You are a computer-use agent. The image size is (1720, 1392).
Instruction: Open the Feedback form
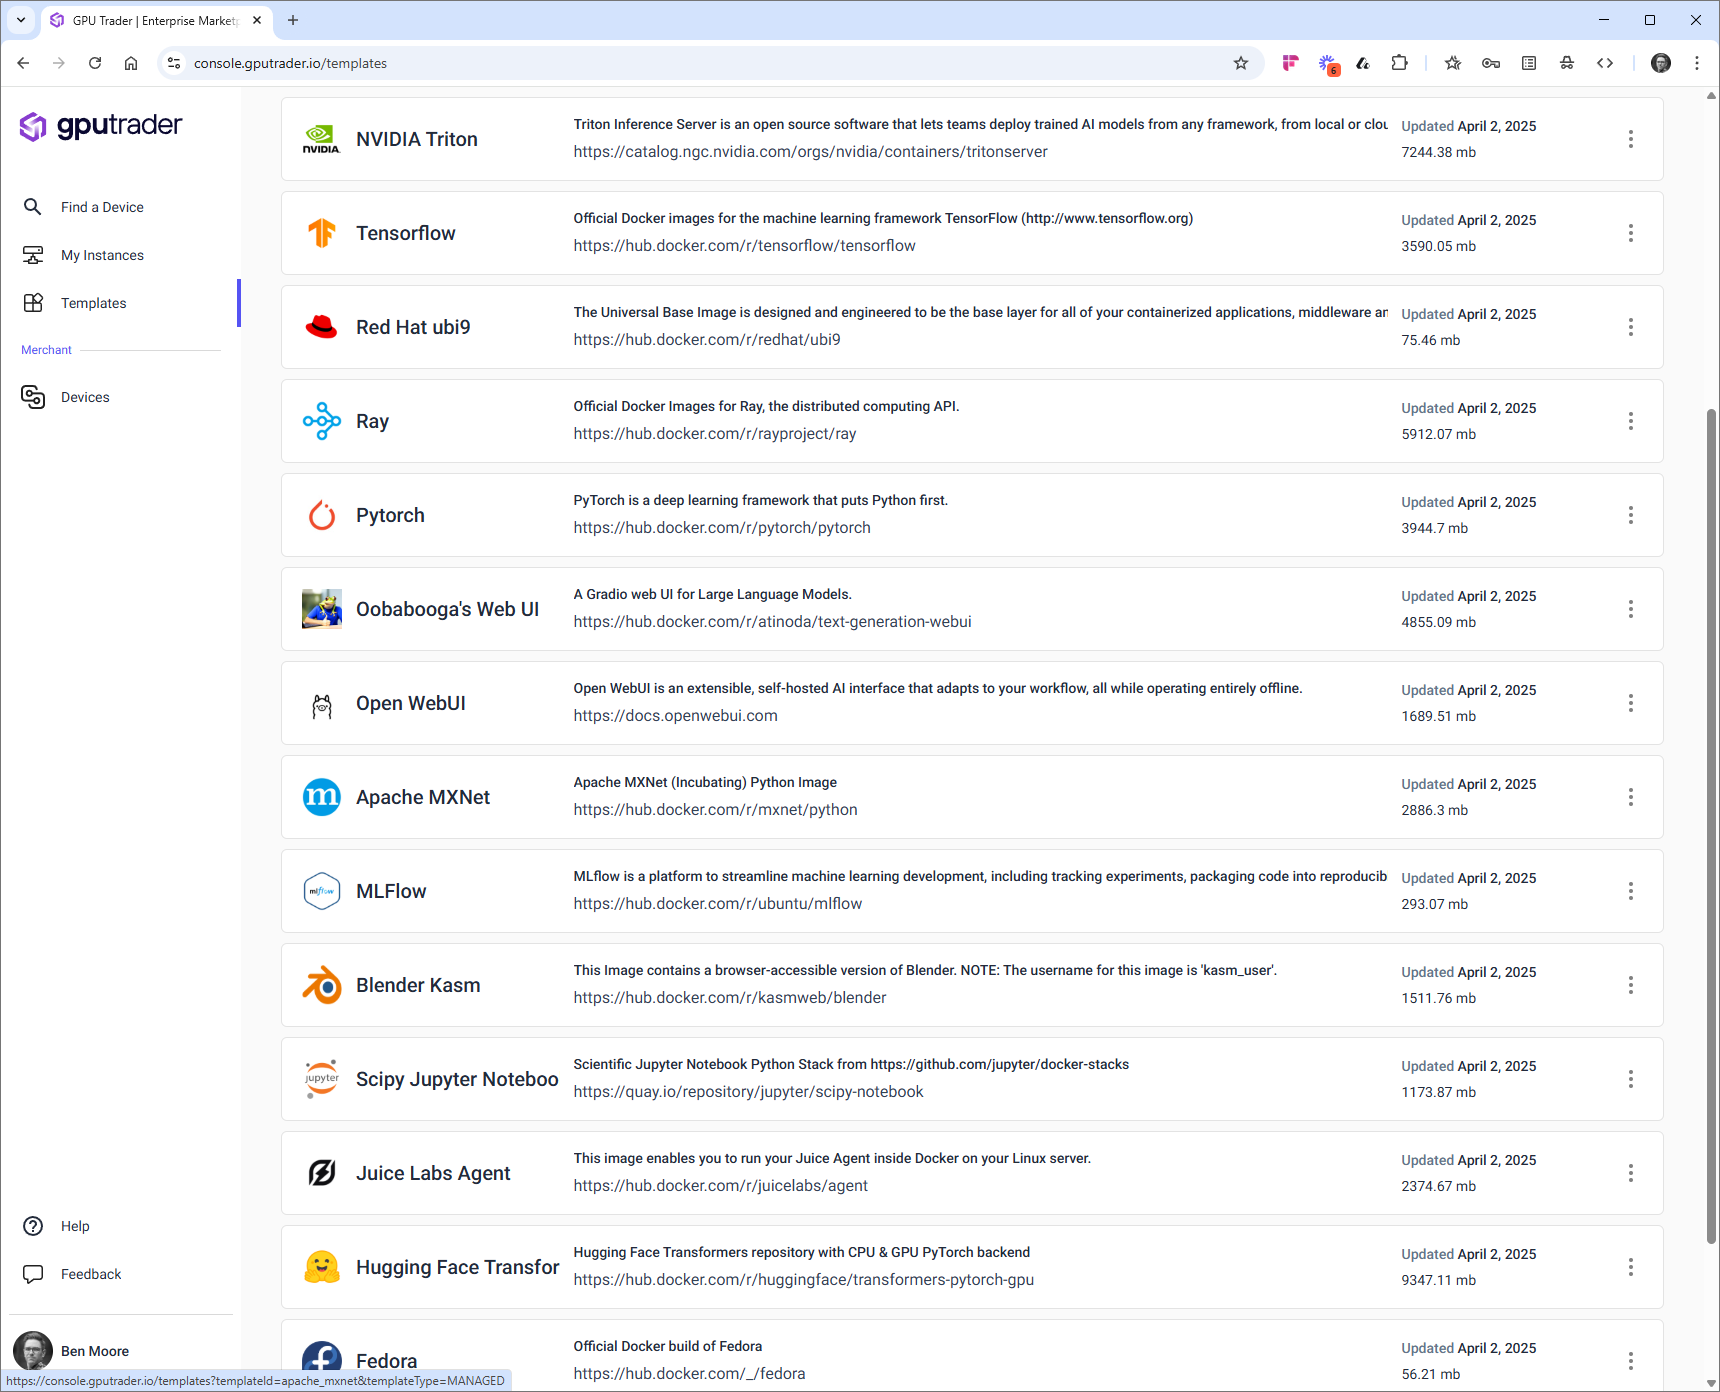coord(91,1274)
